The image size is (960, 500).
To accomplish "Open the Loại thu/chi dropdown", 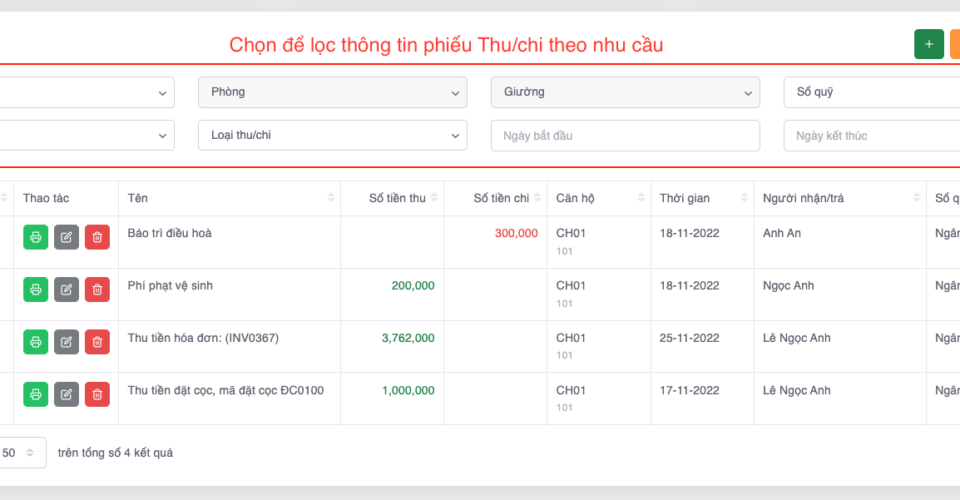I will point(332,135).
